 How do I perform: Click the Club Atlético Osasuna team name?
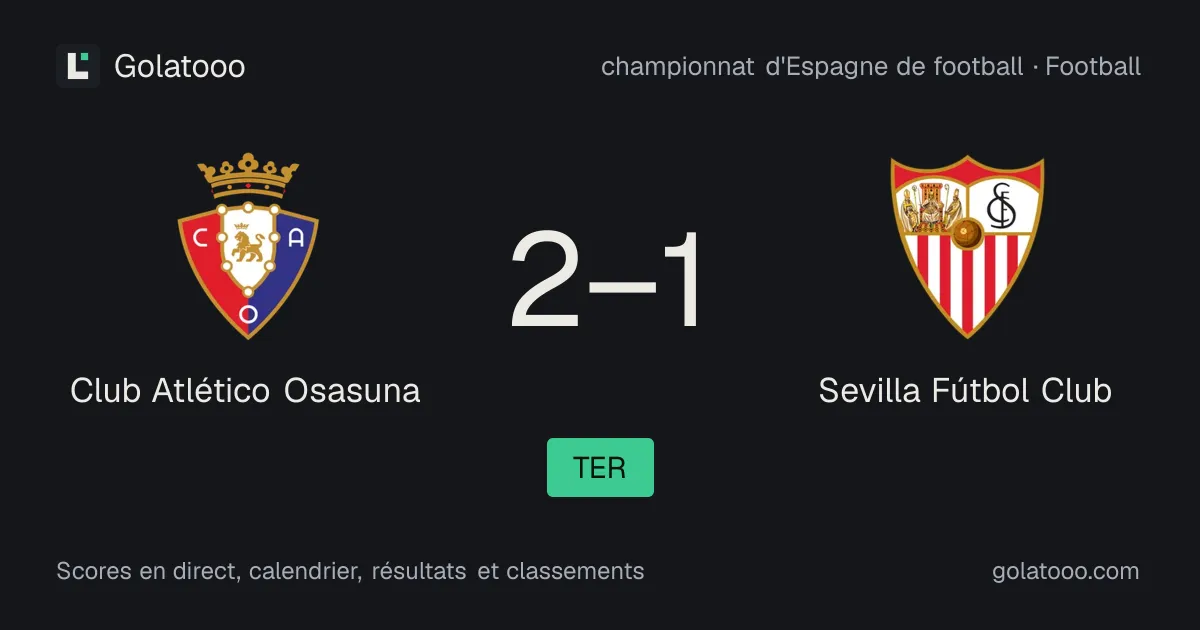coord(245,390)
